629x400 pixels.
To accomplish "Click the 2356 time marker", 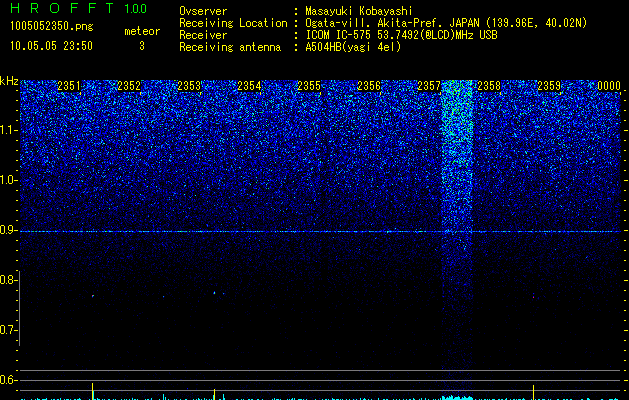I will (369, 86).
